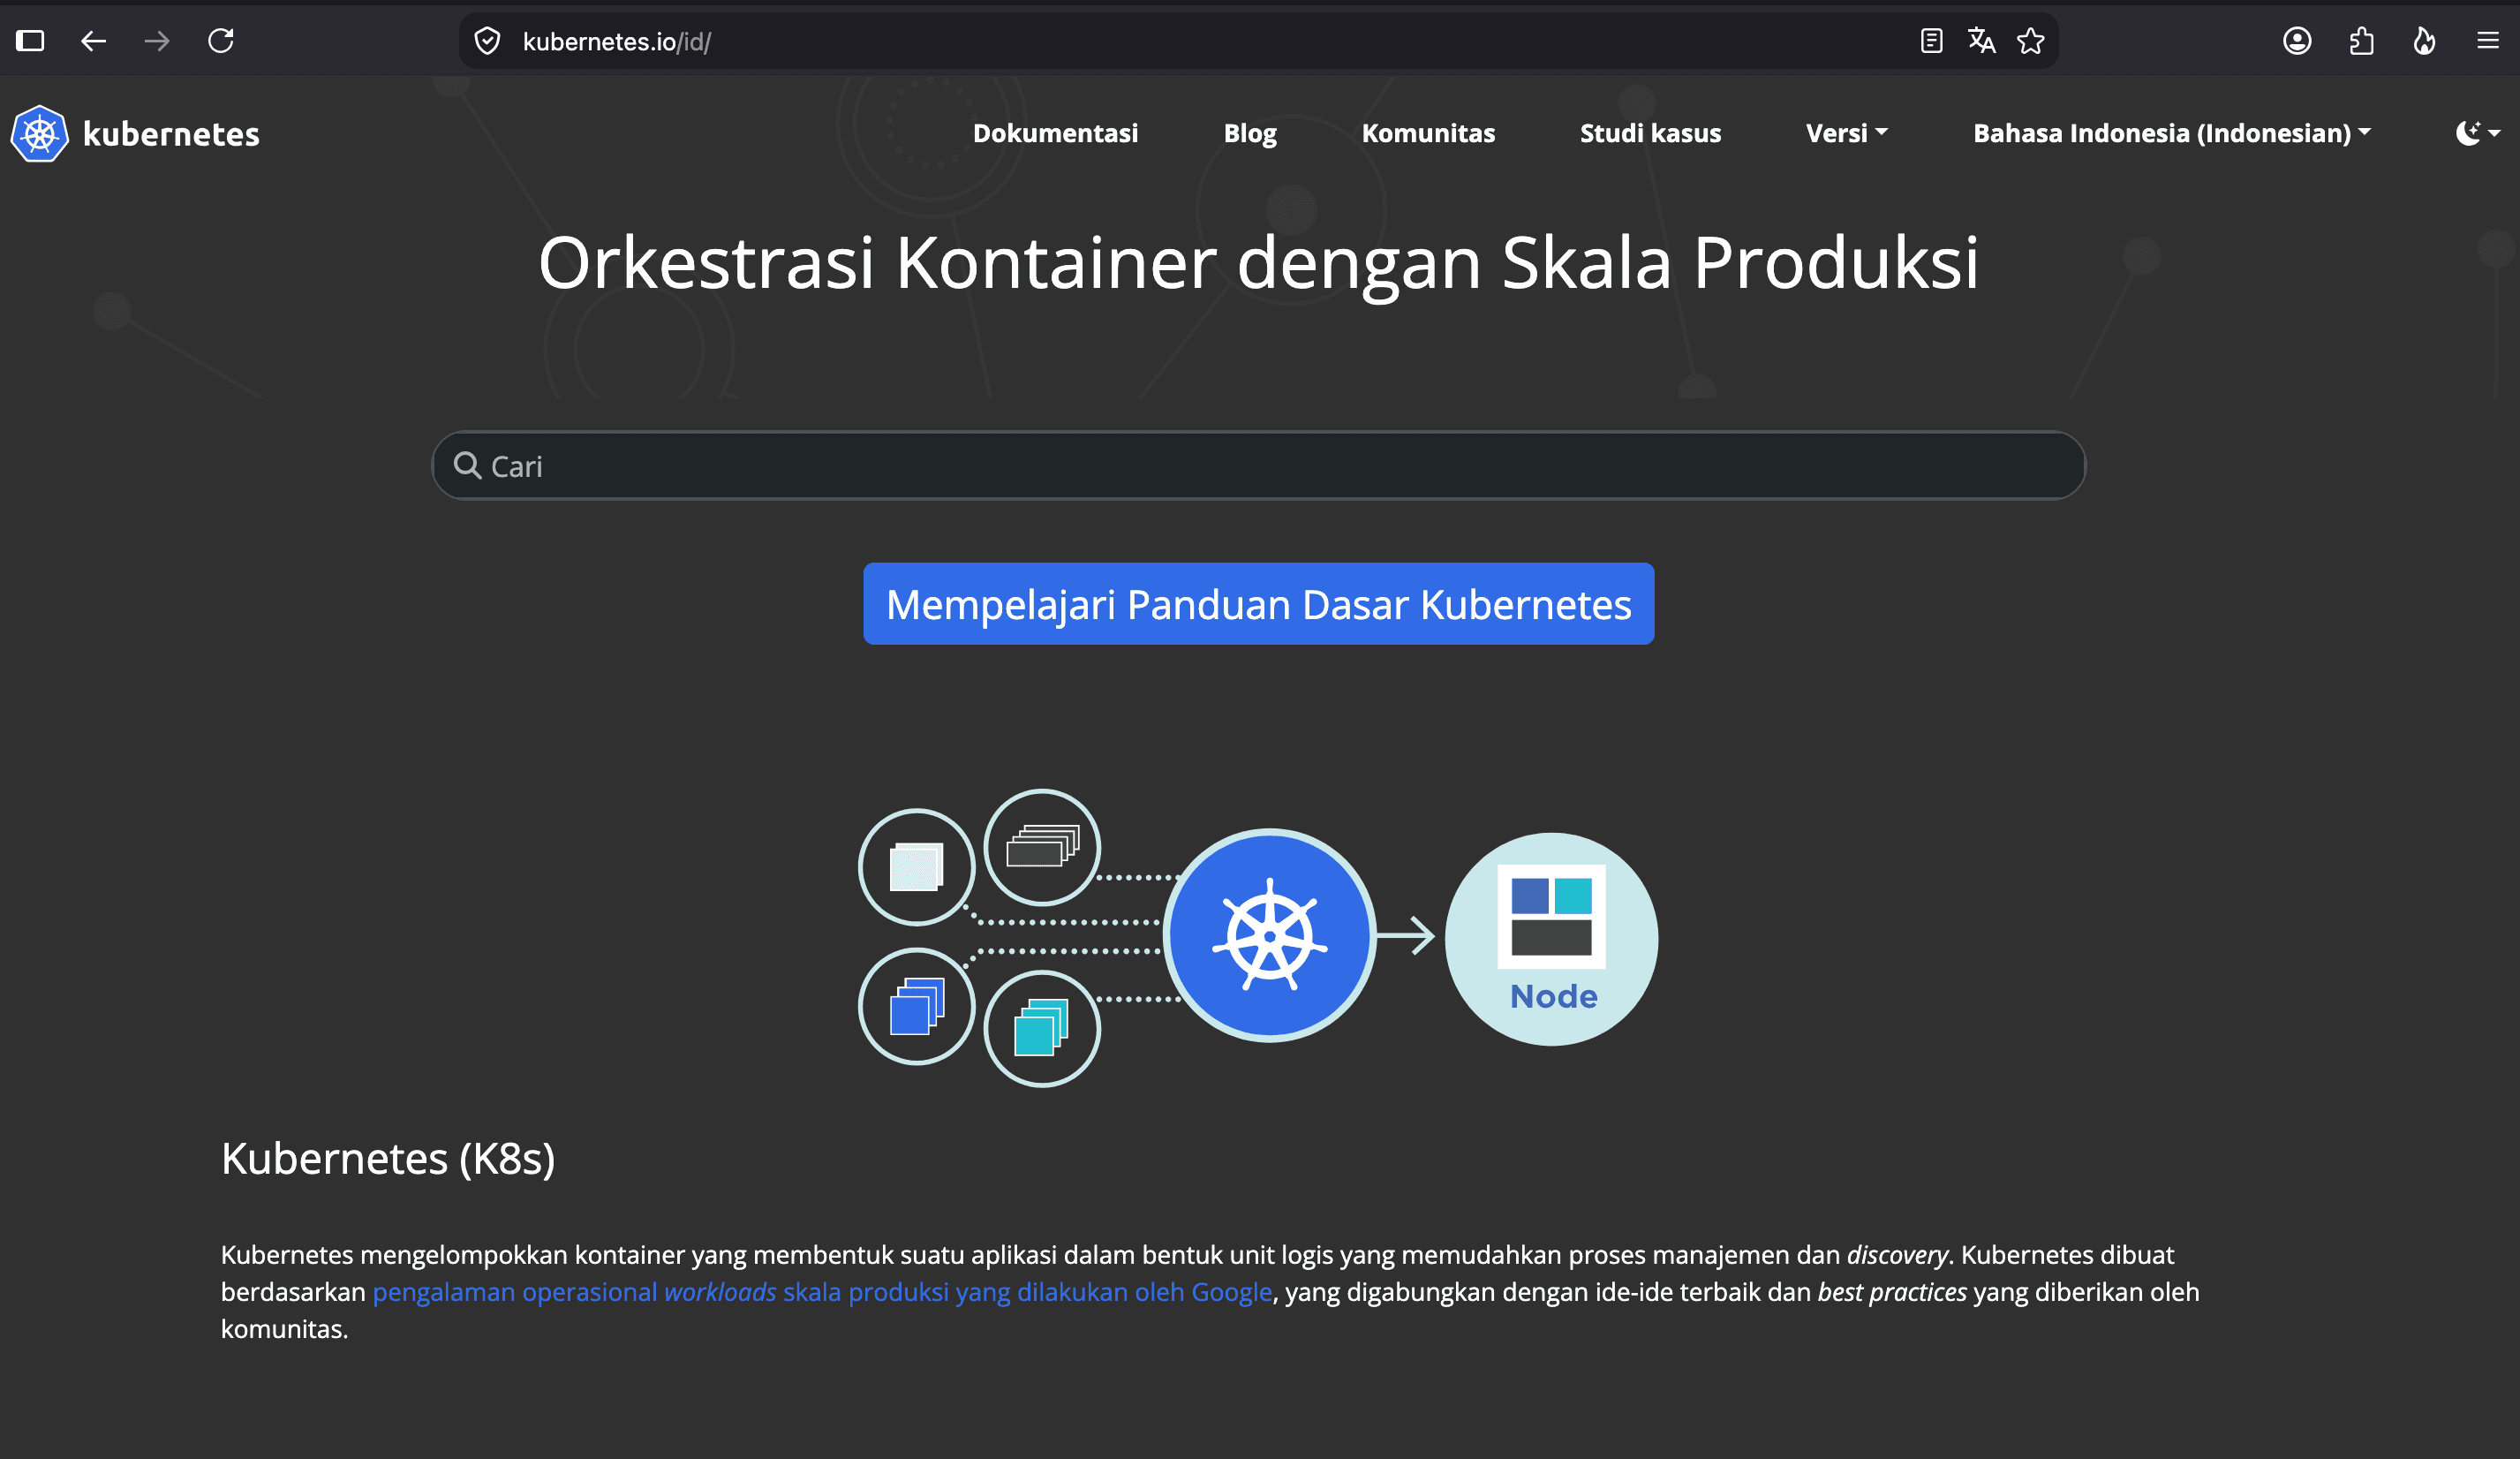Click the kubernetes wordmark home link

click(171, 134)
